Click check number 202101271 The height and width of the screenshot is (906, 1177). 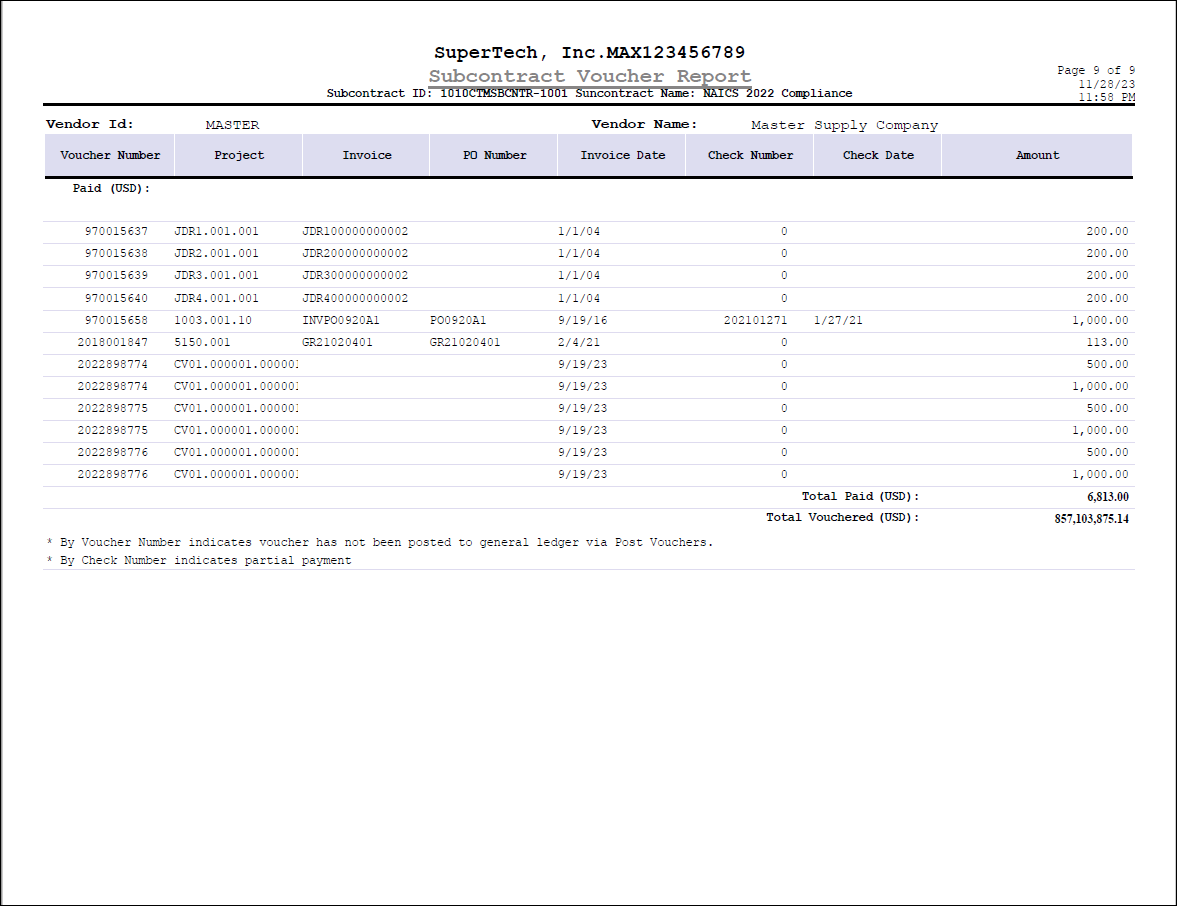coord(755,321)
